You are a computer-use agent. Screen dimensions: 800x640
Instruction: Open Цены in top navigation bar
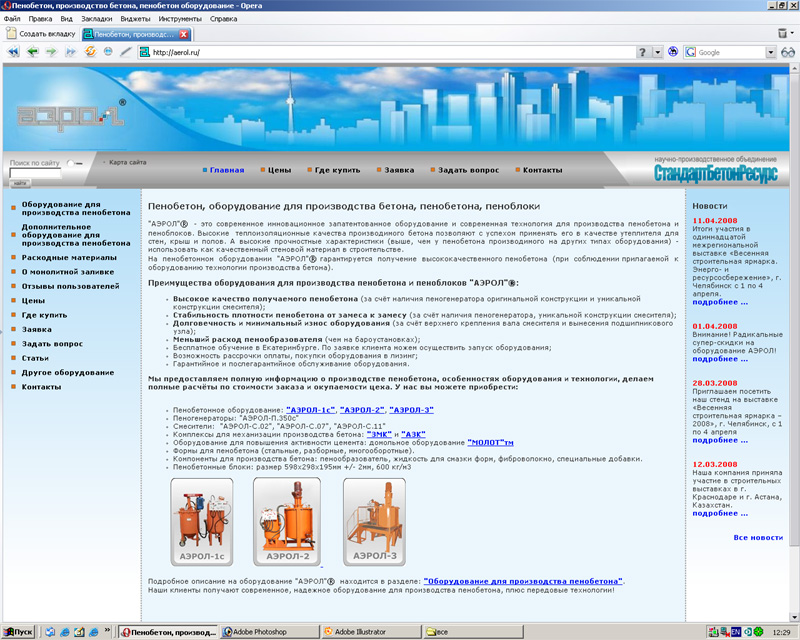(x=280, y=170)
